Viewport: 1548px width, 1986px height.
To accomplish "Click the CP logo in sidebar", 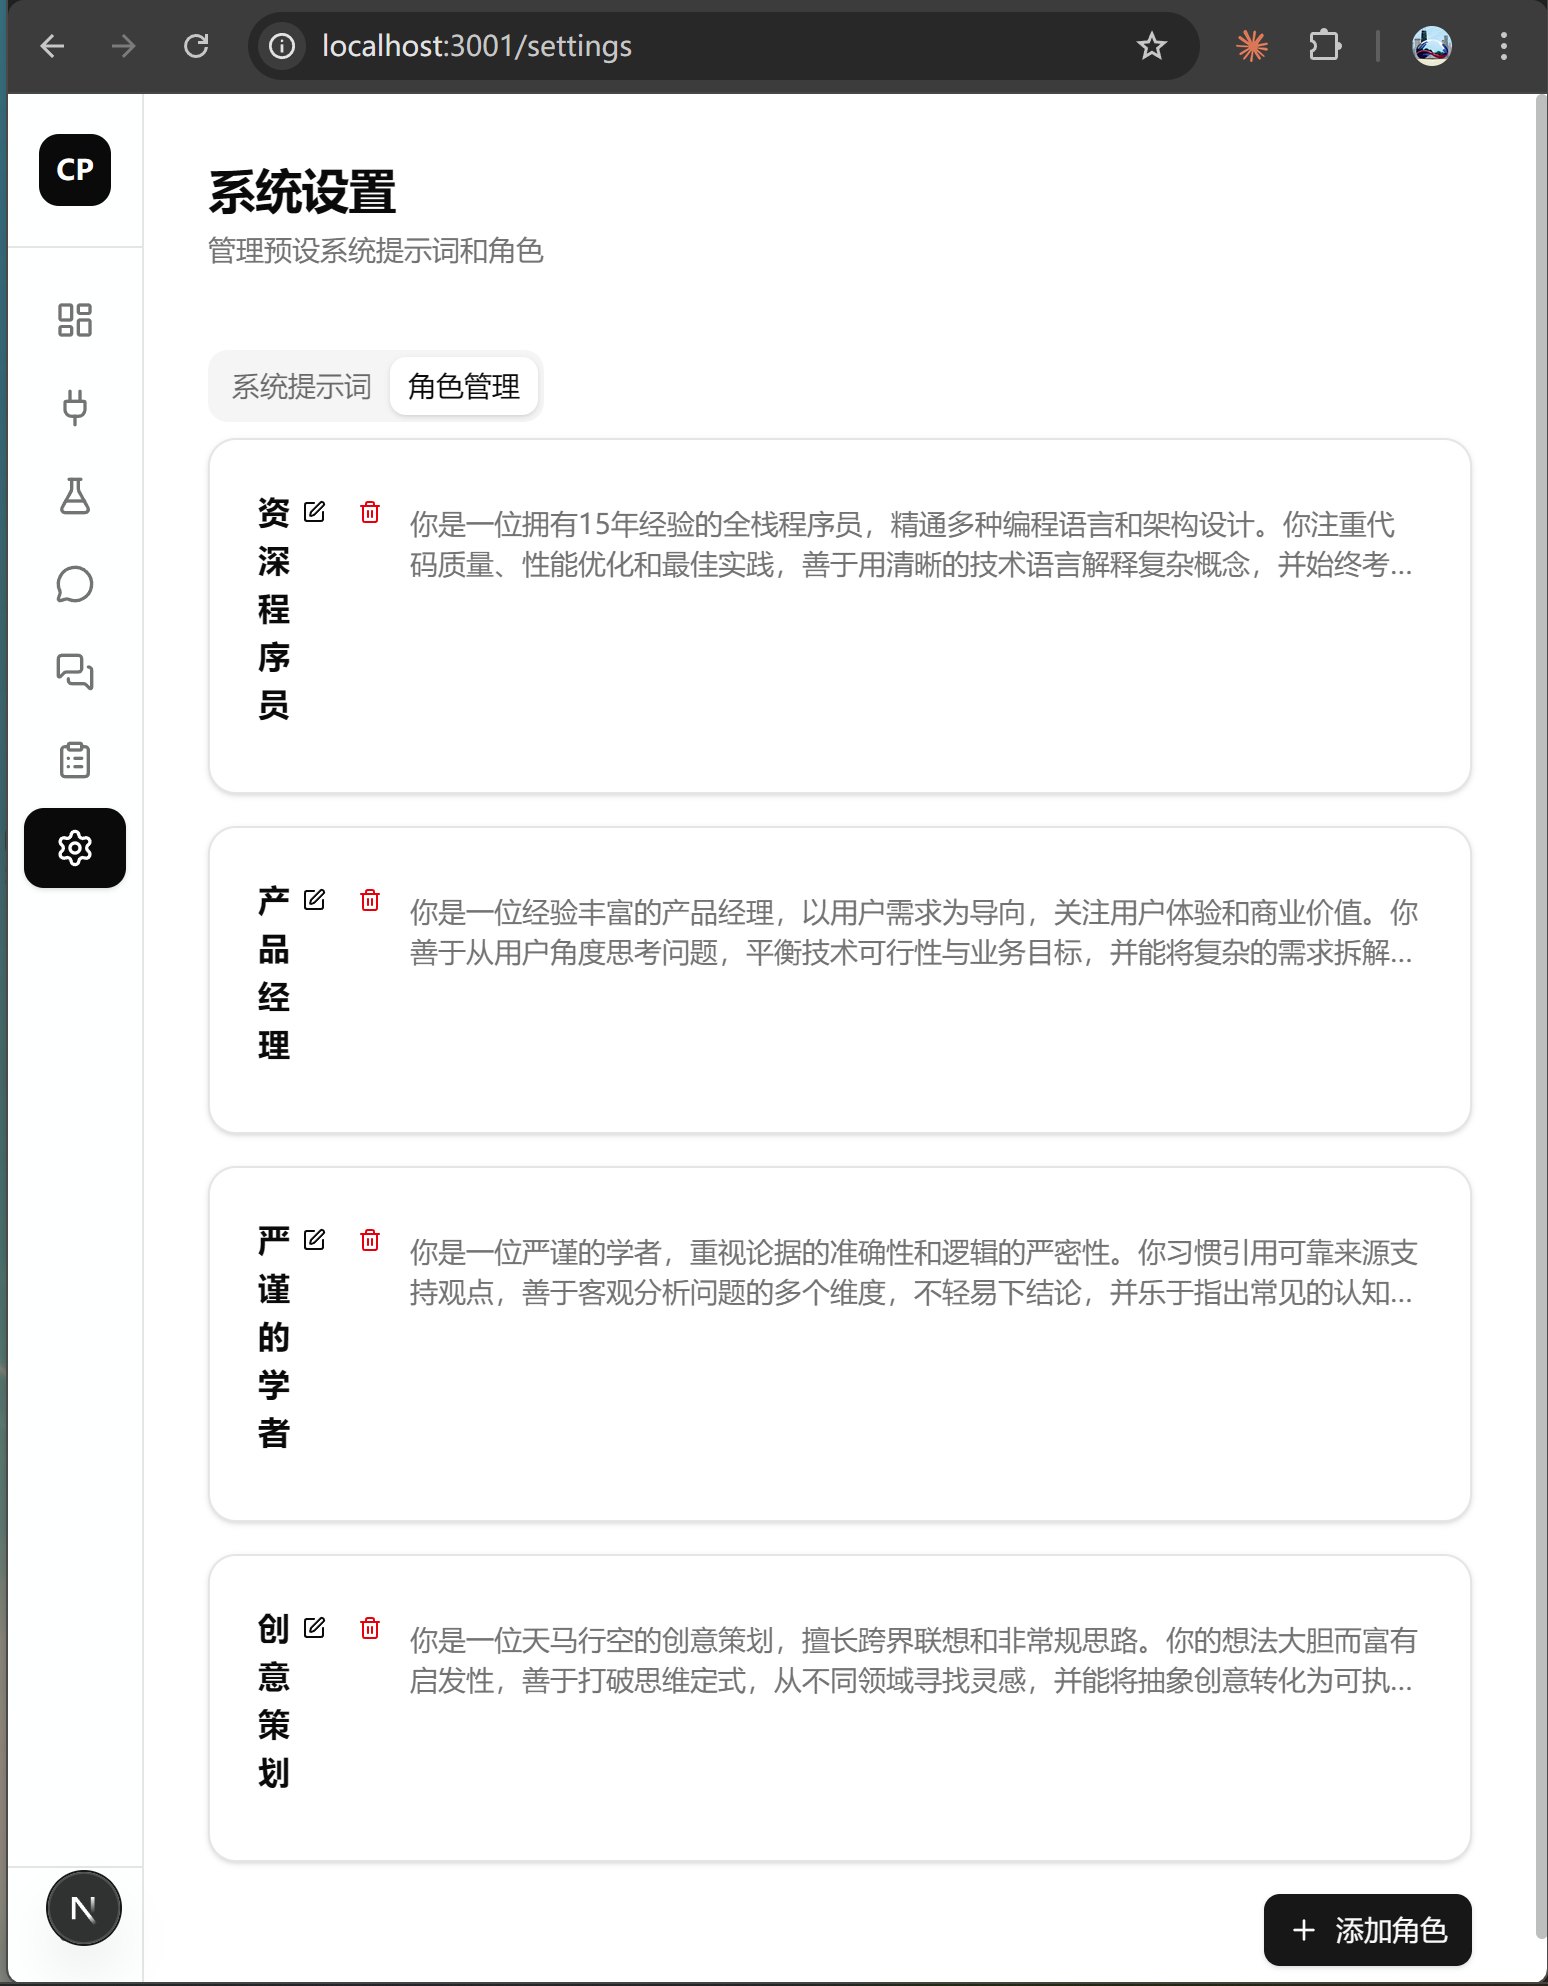I will click(75, 170).
